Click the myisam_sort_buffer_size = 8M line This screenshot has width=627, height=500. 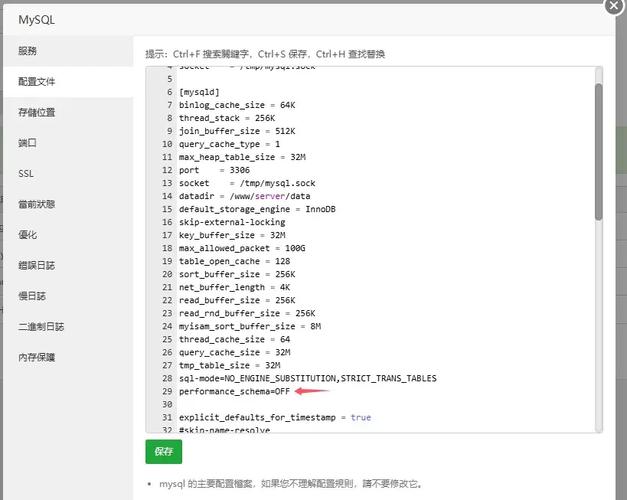[250, 326]
